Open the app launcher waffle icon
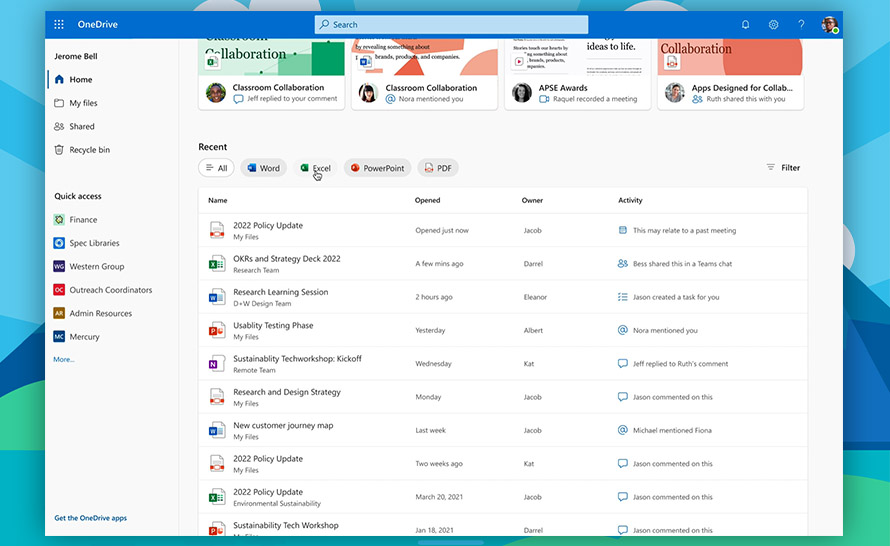 [x=58, y=24]
